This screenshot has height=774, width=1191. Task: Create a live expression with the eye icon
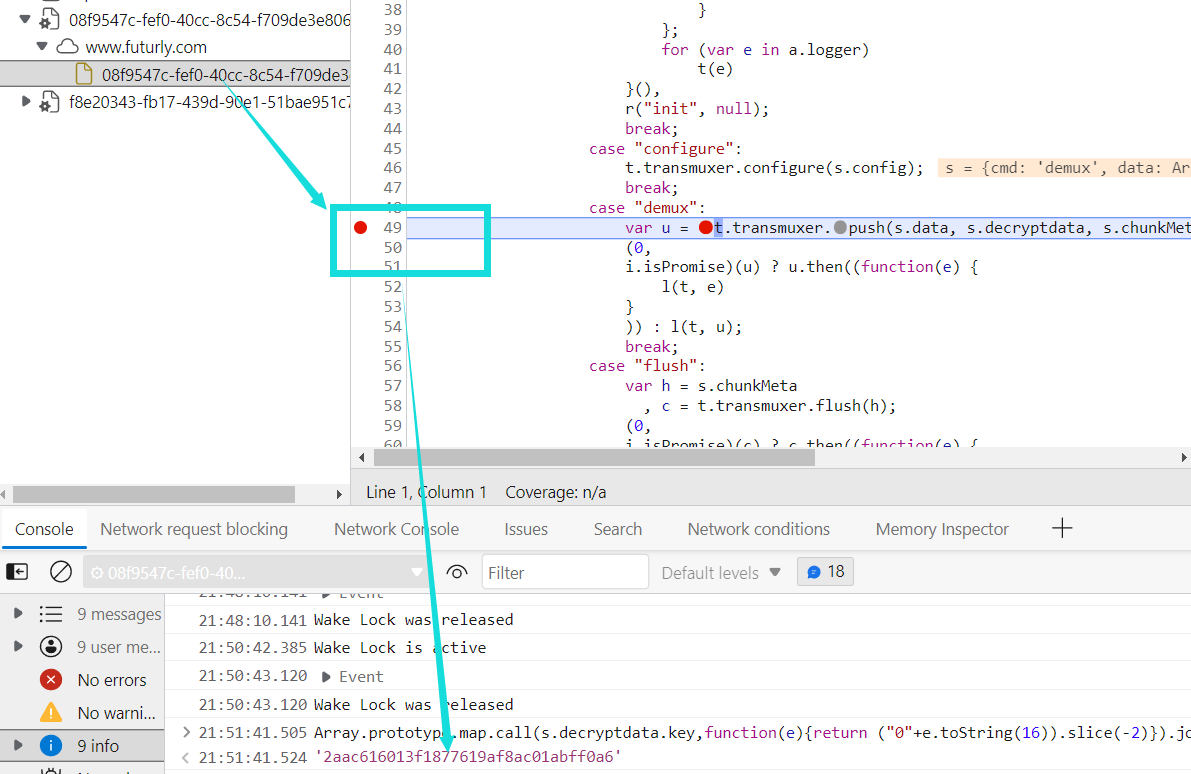click(x=456, y=572)
